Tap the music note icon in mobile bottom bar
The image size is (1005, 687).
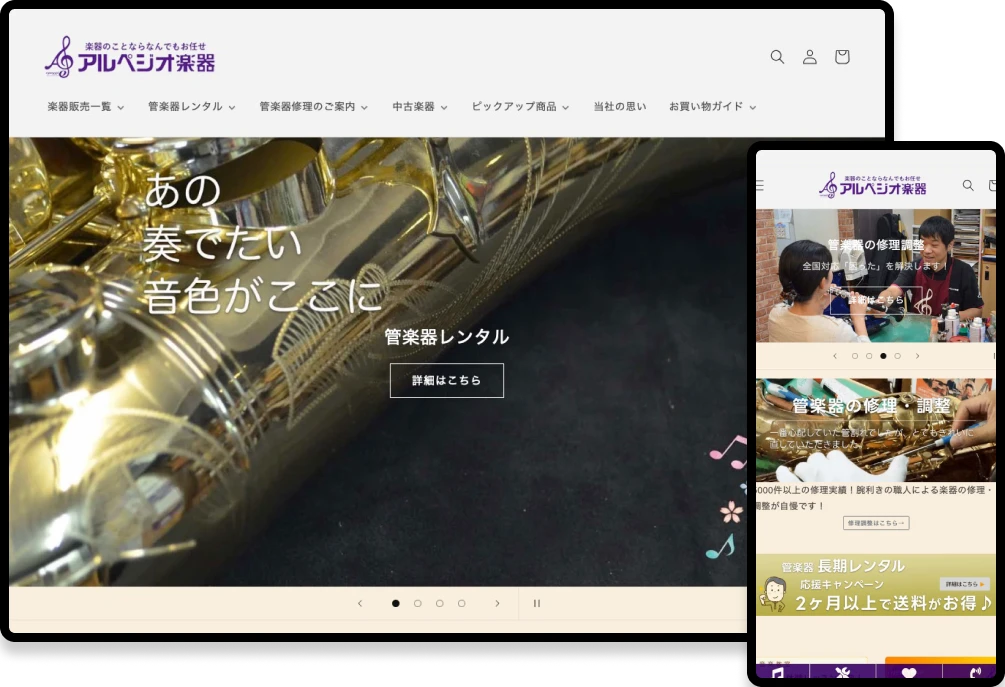(779, 674)
